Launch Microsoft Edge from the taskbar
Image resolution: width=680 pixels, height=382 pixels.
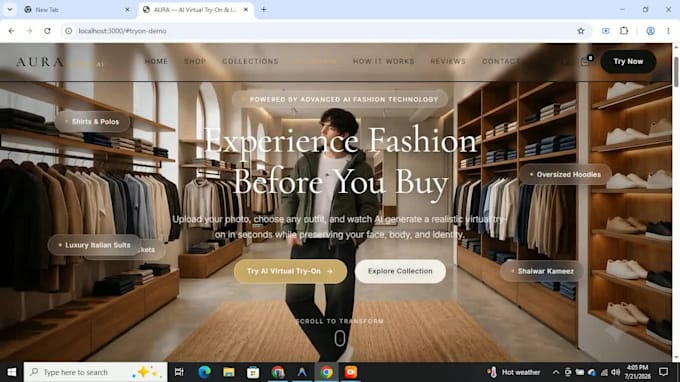[x=204, y=372]
